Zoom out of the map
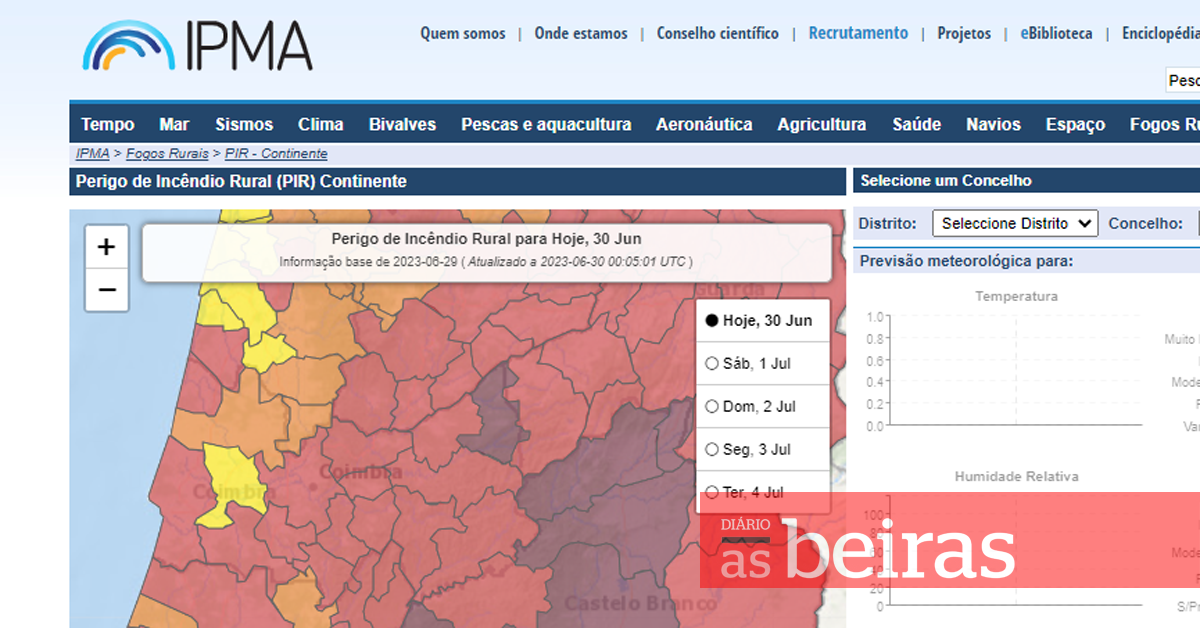Viewport: 1200px width, 628px height. point(107,291)
